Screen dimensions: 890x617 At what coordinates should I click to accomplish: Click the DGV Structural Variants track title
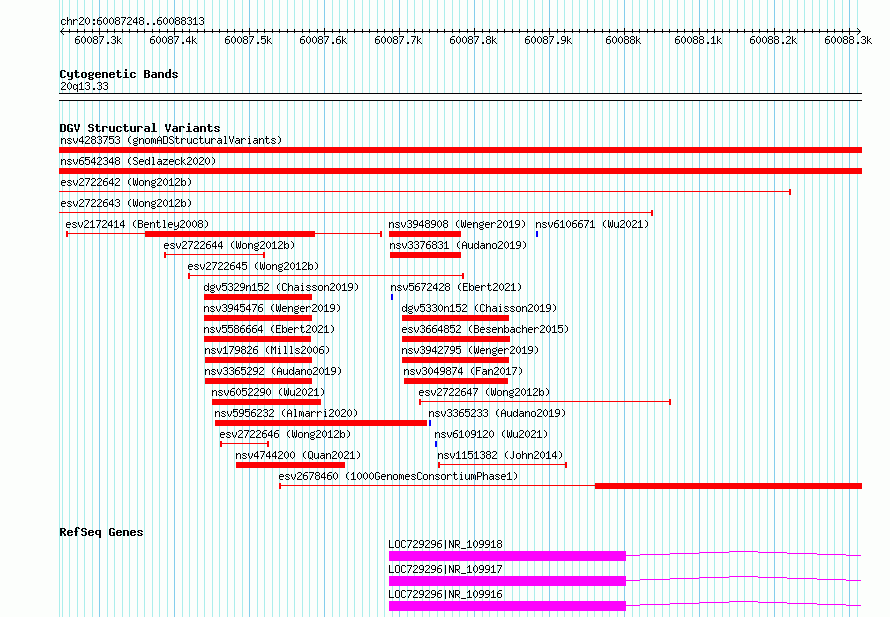(x=140, y=128)
